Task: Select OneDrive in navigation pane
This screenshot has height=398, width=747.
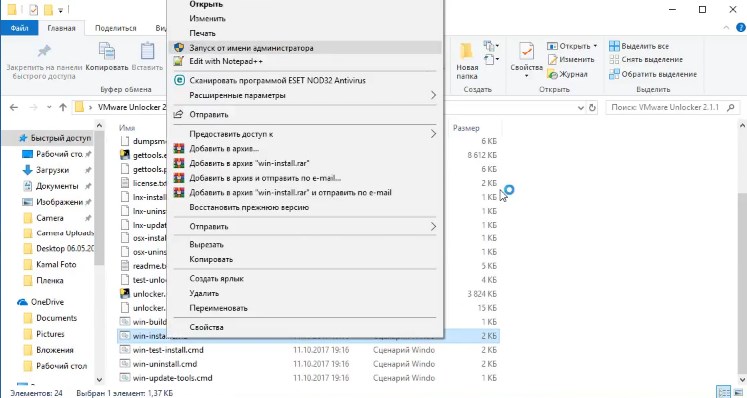Action: tap(47, 302)
